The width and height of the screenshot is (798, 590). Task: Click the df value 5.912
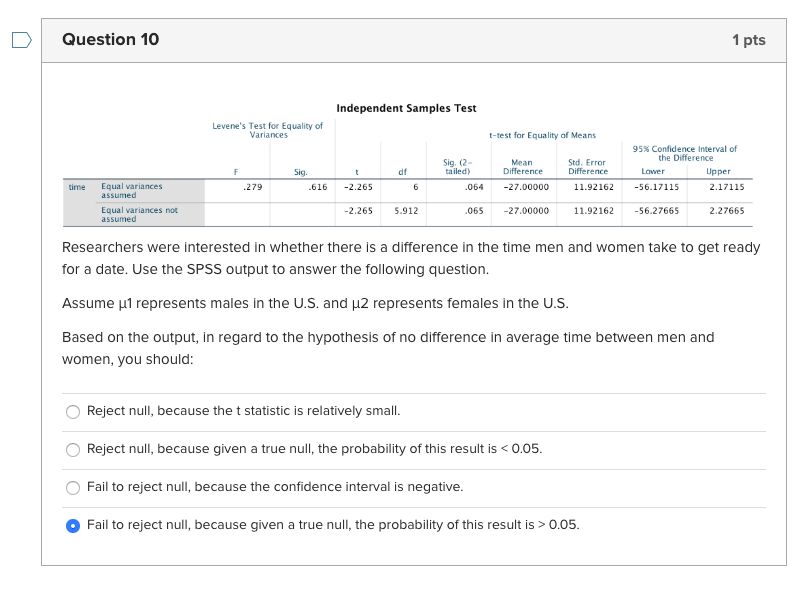(x=406, y=210)
